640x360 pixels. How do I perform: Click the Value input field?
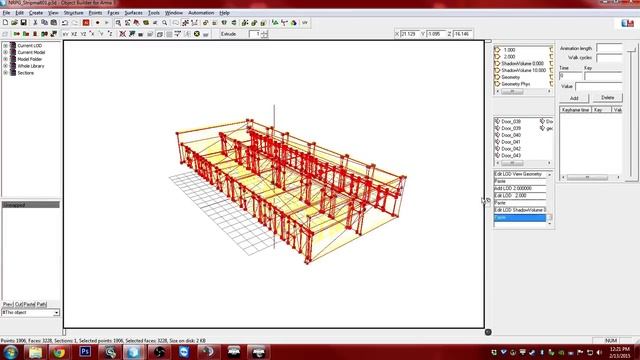tap(598, 87)
